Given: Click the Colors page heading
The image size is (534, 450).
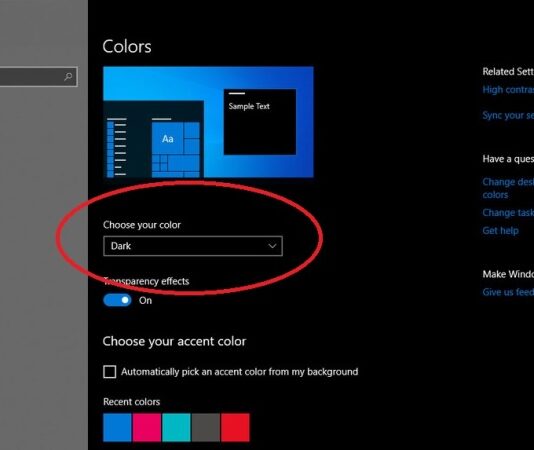Looking at the screenshot, I should [x=127, y=46].
